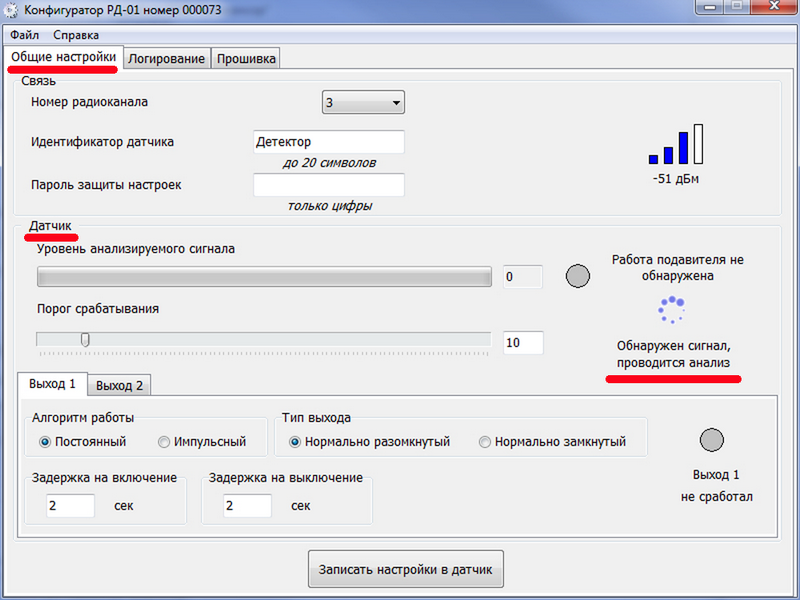Click the signal strength bars indicator

pyautogui.click(x=676, y=144)
